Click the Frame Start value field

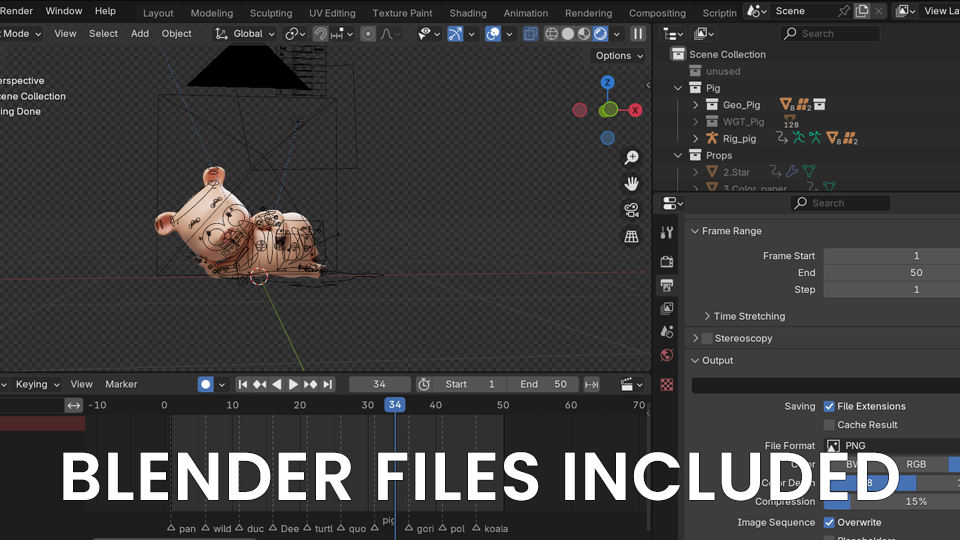891,256
